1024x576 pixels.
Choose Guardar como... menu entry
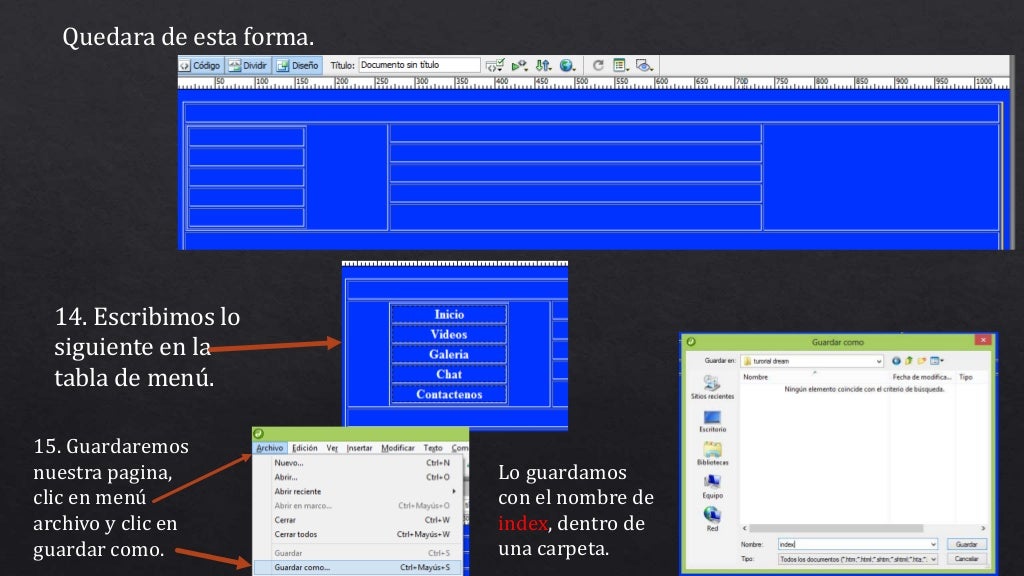click(359, 568)
